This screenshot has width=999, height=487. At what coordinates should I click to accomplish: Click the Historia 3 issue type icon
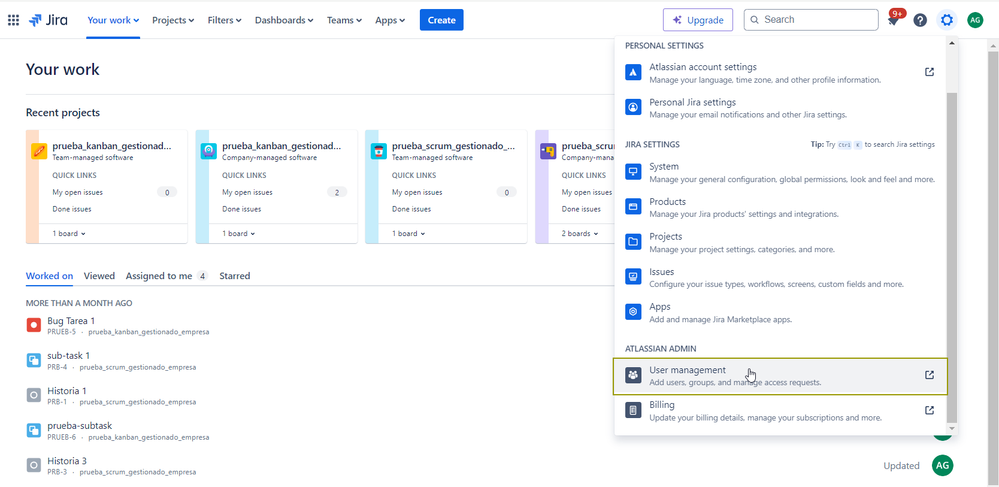(x=34, y=465)
